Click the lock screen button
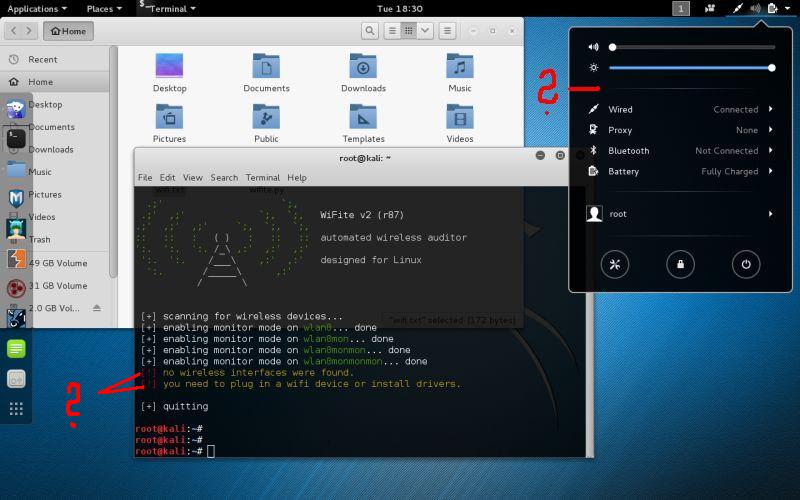Screen dimensions: 800x500 click(680, 265)
